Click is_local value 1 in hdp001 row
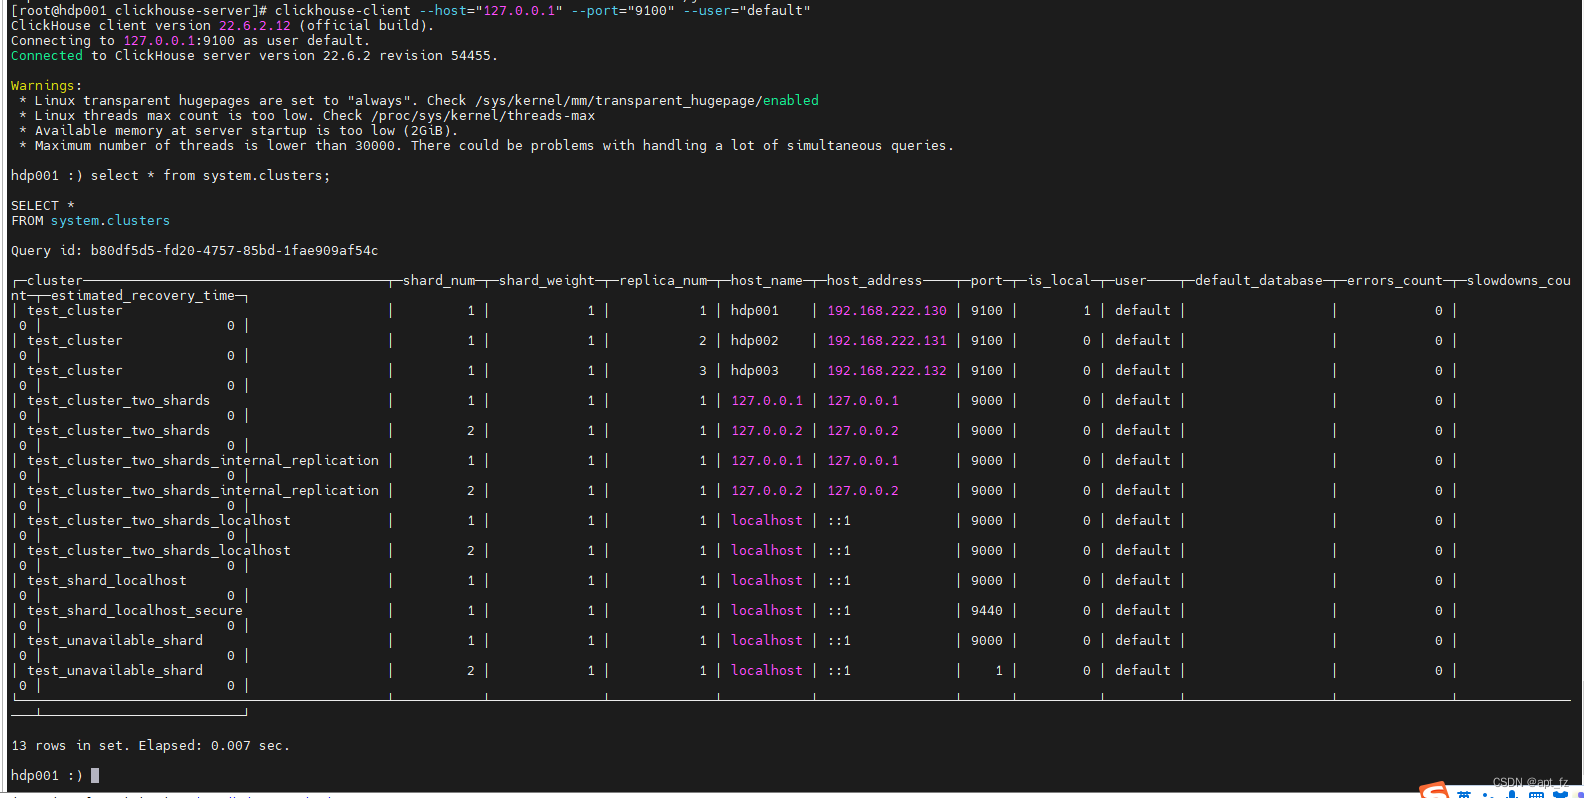The width and height of the screenshot is (1584, 798). coord(1087,311)
